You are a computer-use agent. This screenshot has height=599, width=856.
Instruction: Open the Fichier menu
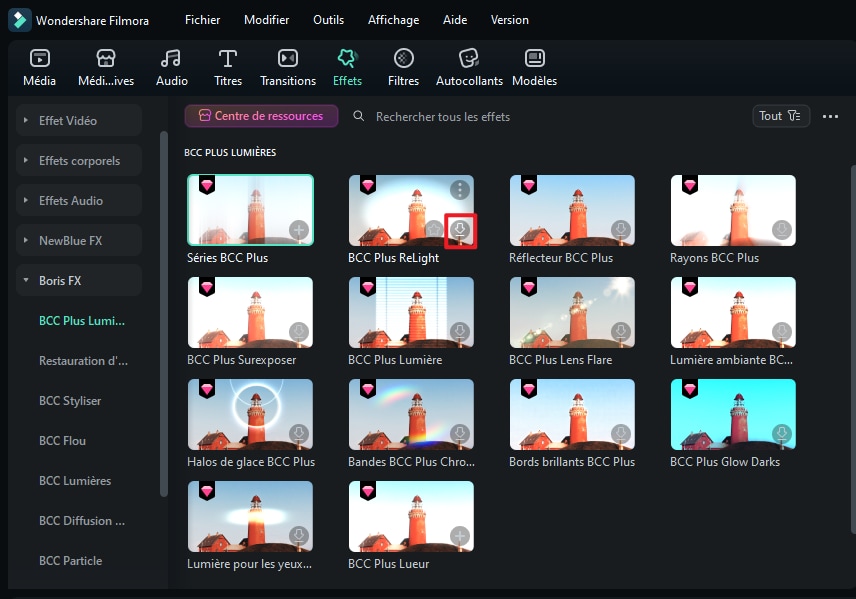(202, 20)
